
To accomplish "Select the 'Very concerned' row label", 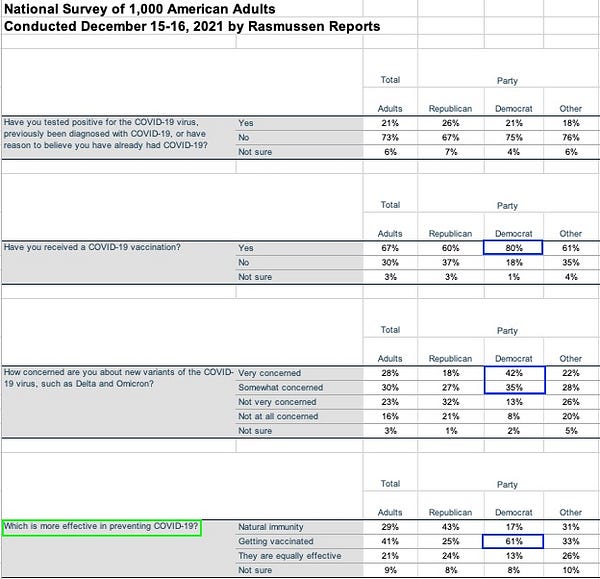I will tap(269, 373).
